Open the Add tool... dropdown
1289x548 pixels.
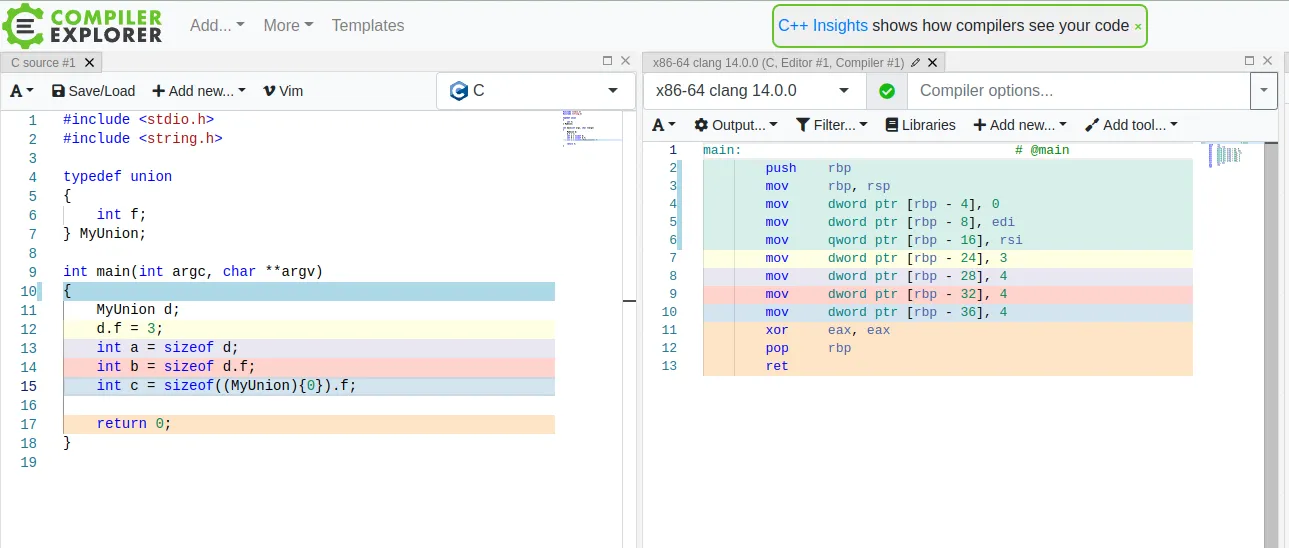(x=1131, y=125)
